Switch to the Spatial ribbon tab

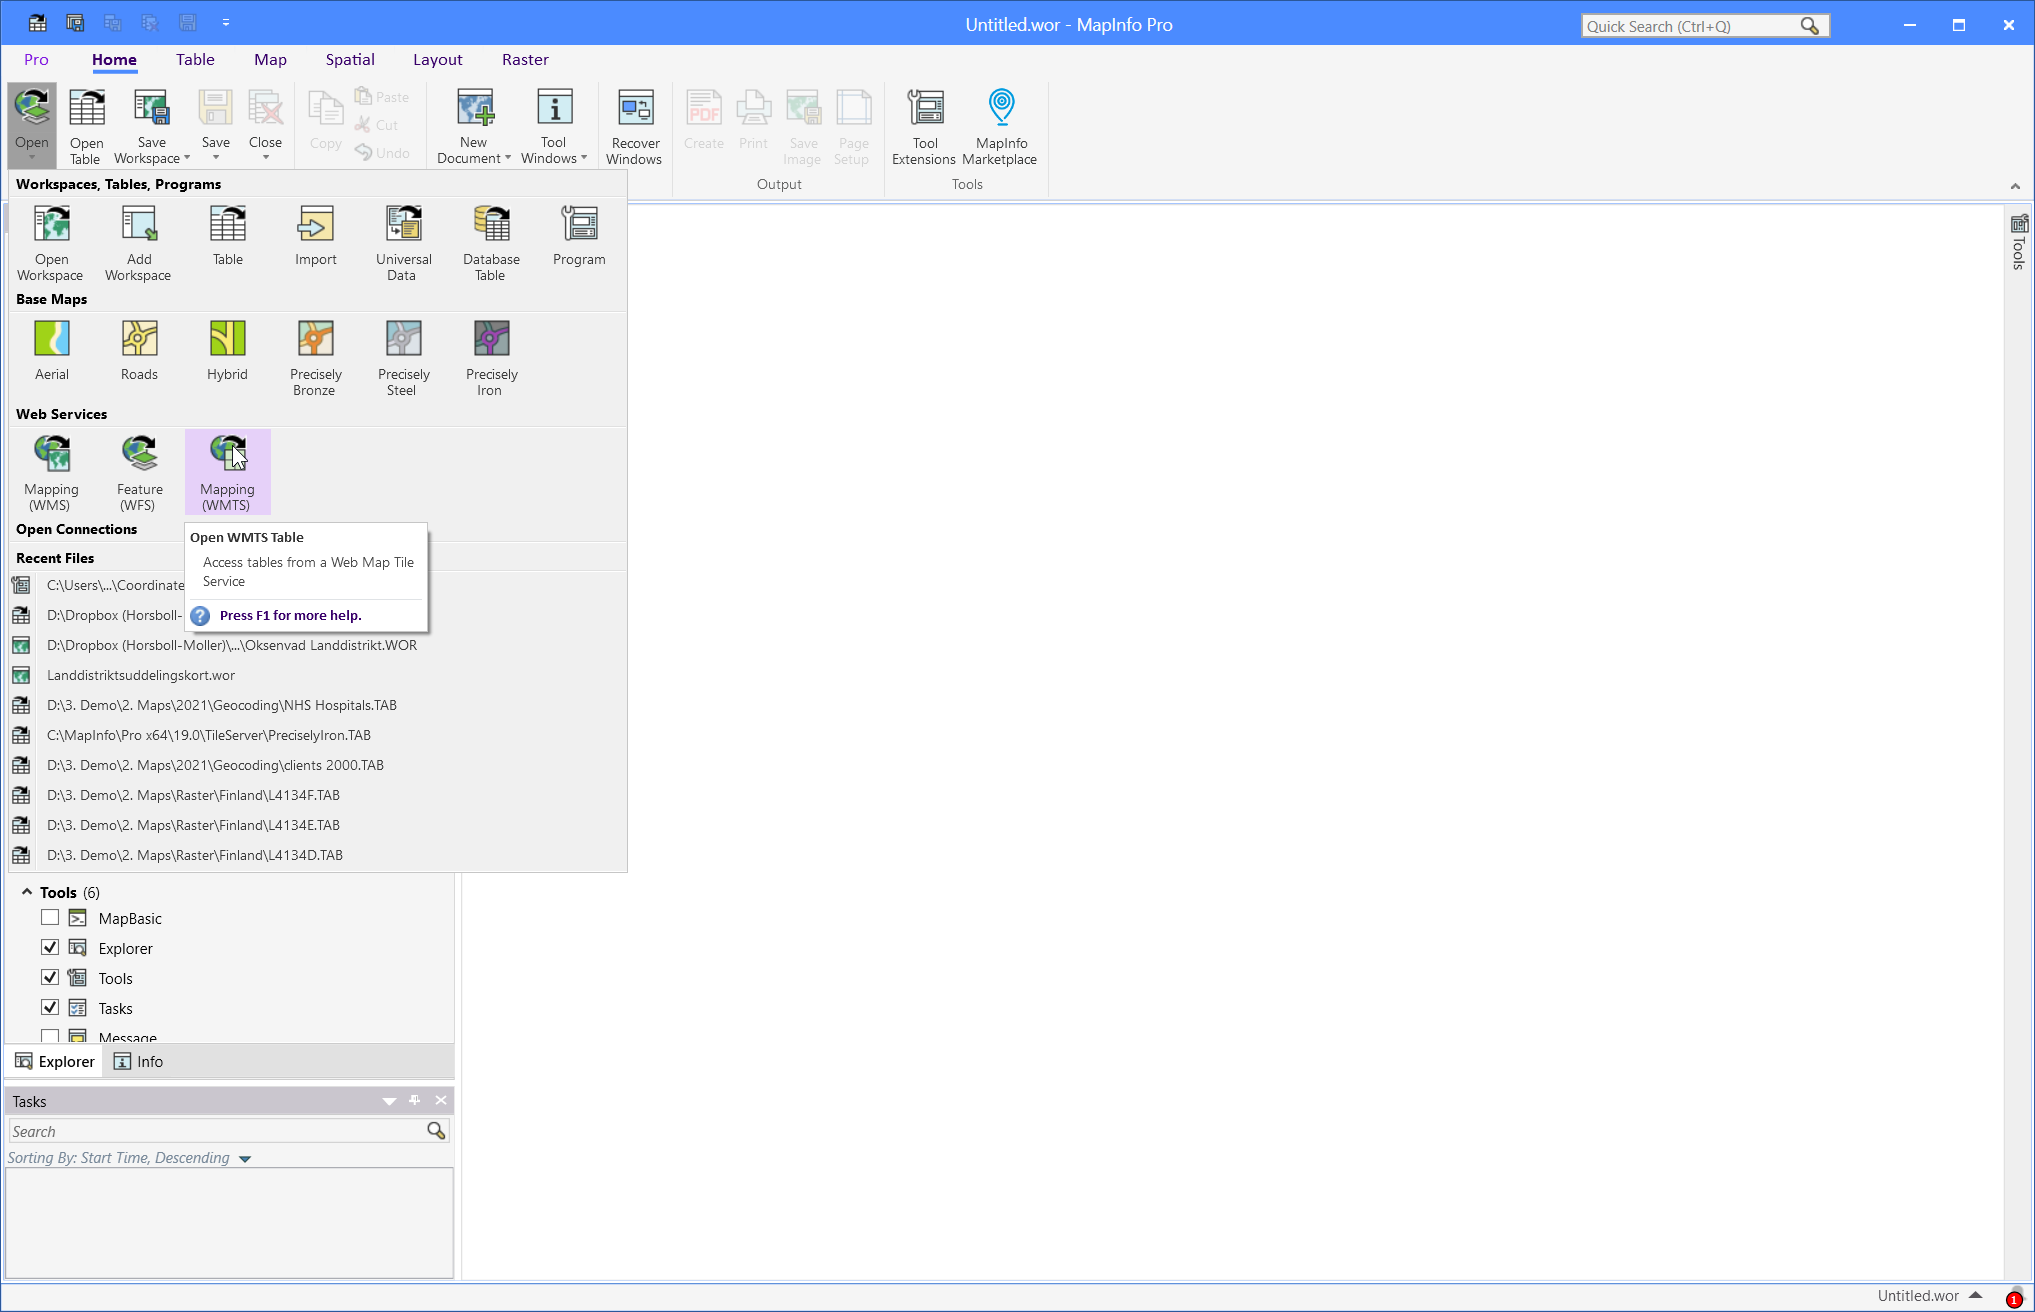coord(350,60)
